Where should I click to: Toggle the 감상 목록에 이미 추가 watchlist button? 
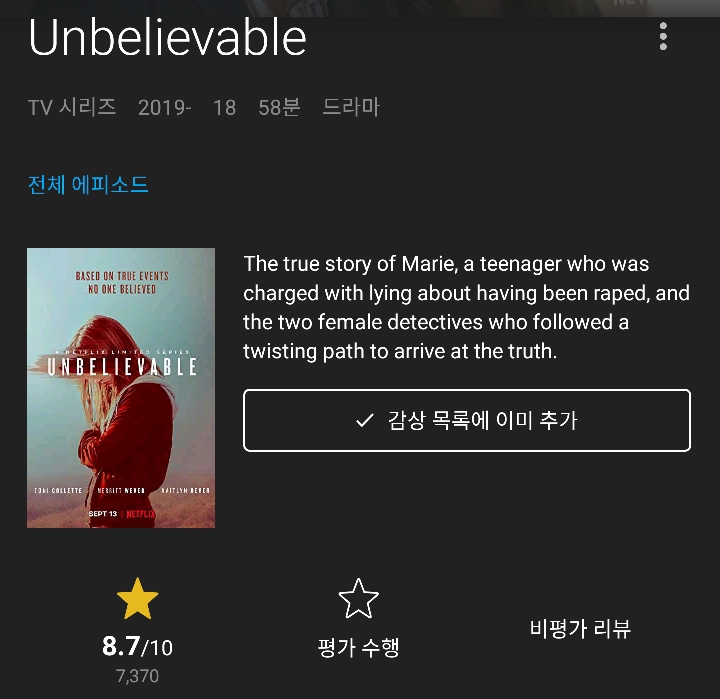(x=467, y=420)
